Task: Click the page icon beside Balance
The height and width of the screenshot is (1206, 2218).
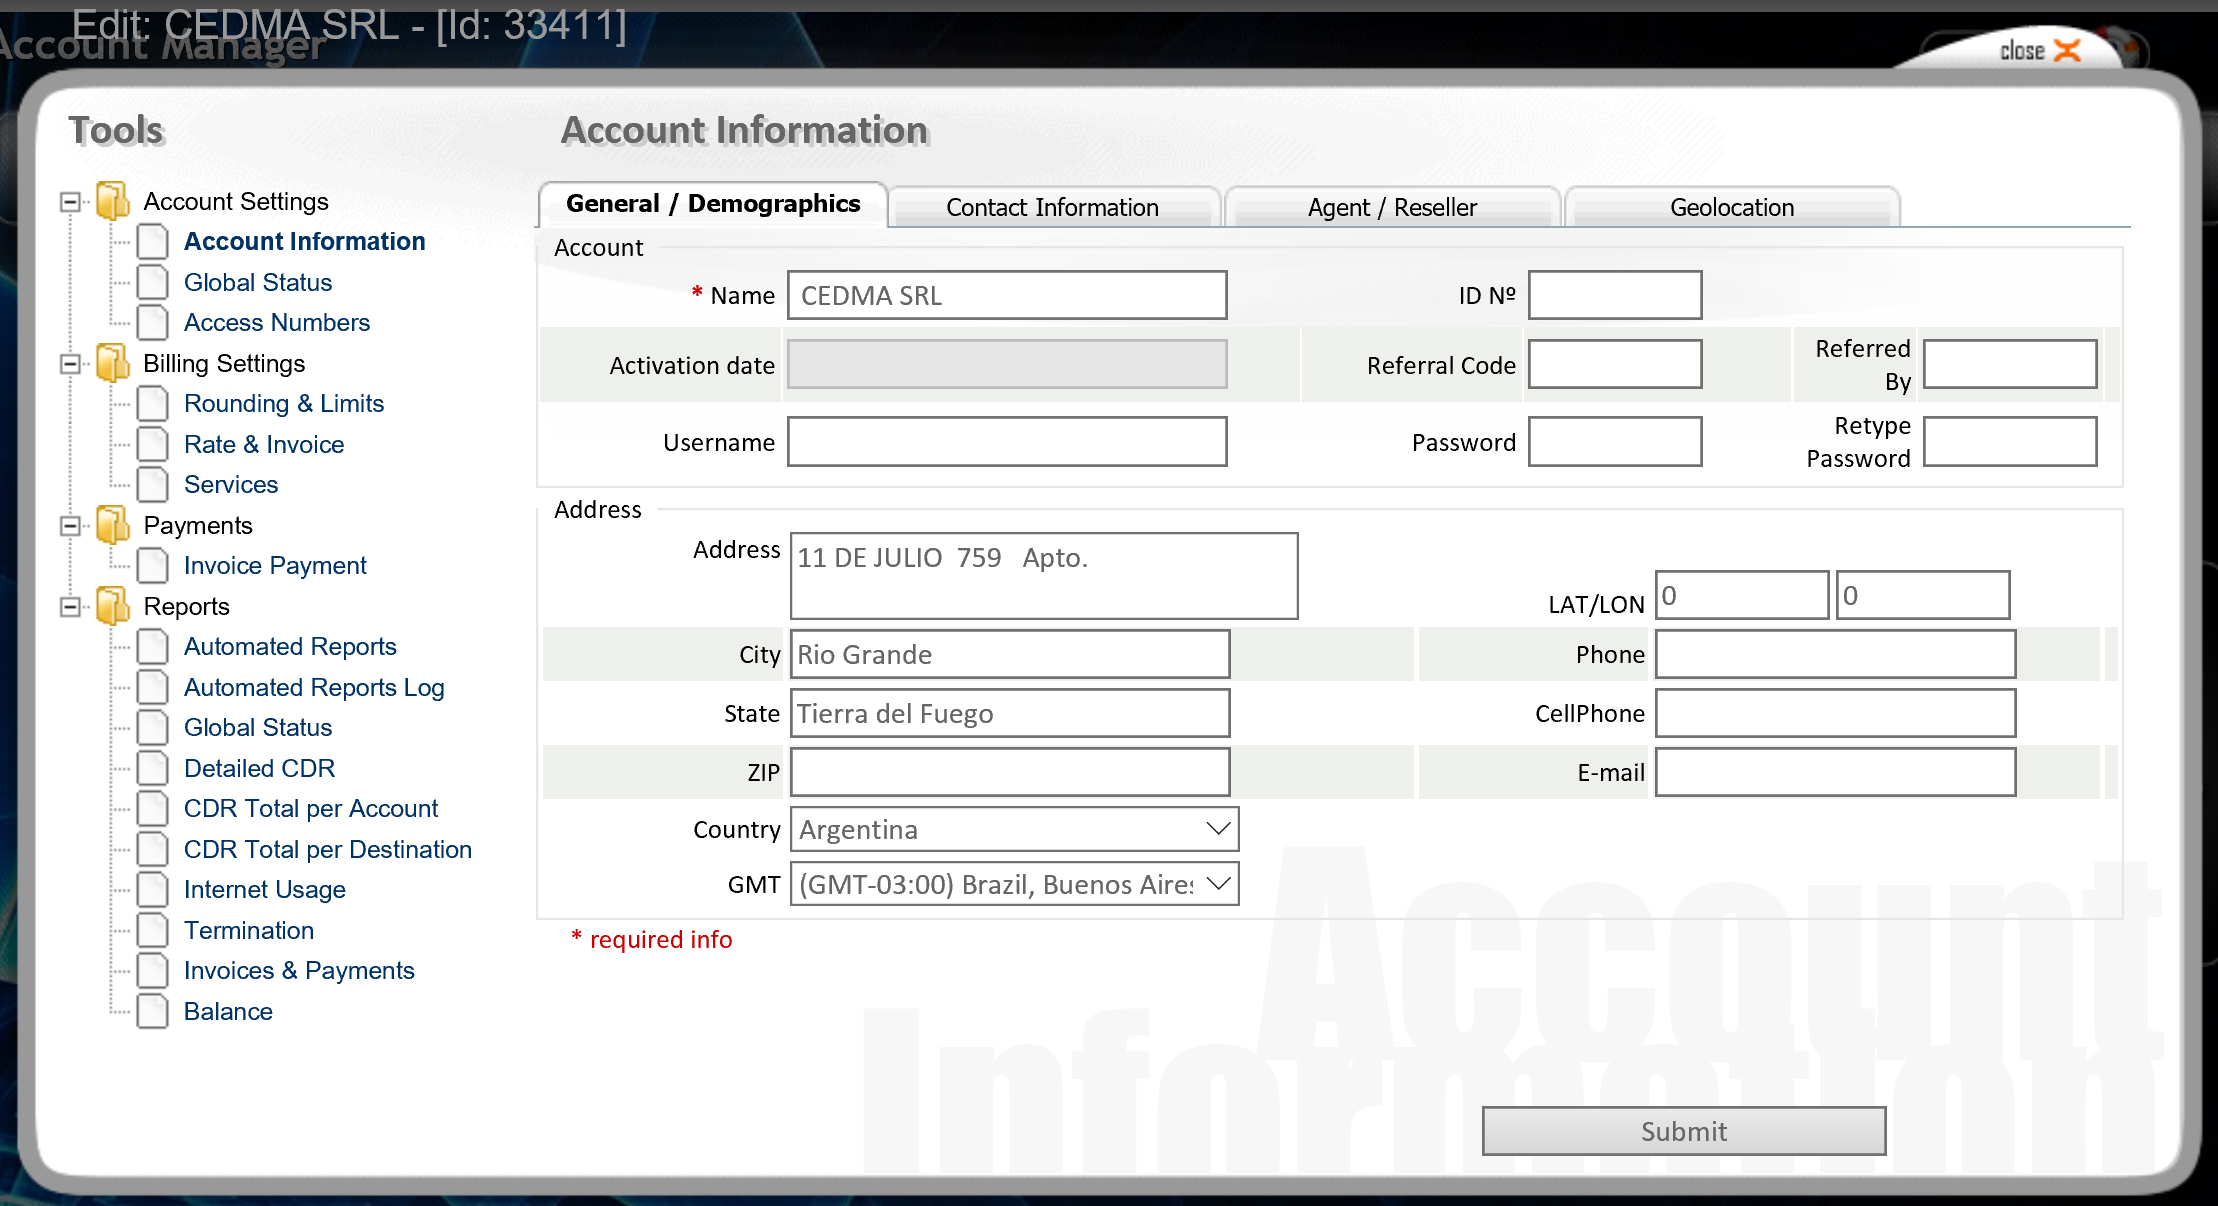Action: tap(152, 1011)
